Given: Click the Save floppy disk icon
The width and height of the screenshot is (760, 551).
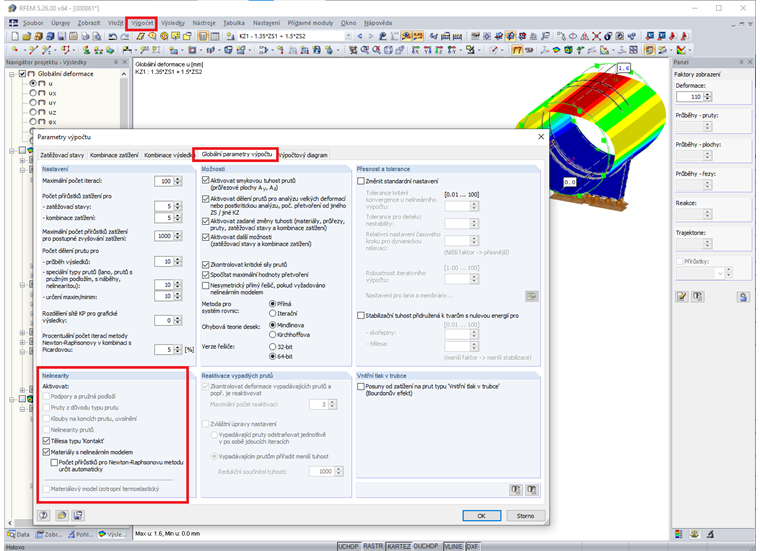Looking at the screenshot, I should (x=62, y=36).
